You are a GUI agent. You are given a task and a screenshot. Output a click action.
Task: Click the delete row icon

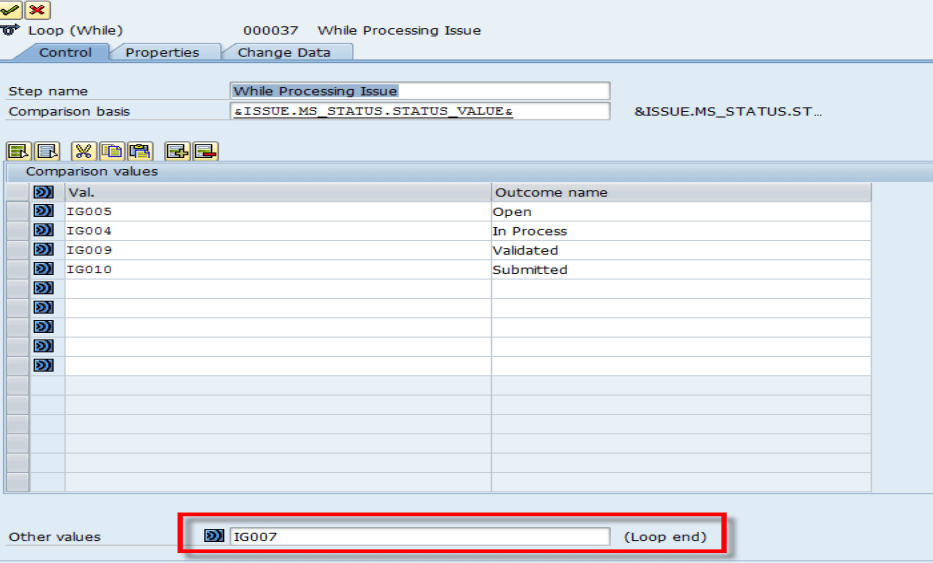click(206, 151)
